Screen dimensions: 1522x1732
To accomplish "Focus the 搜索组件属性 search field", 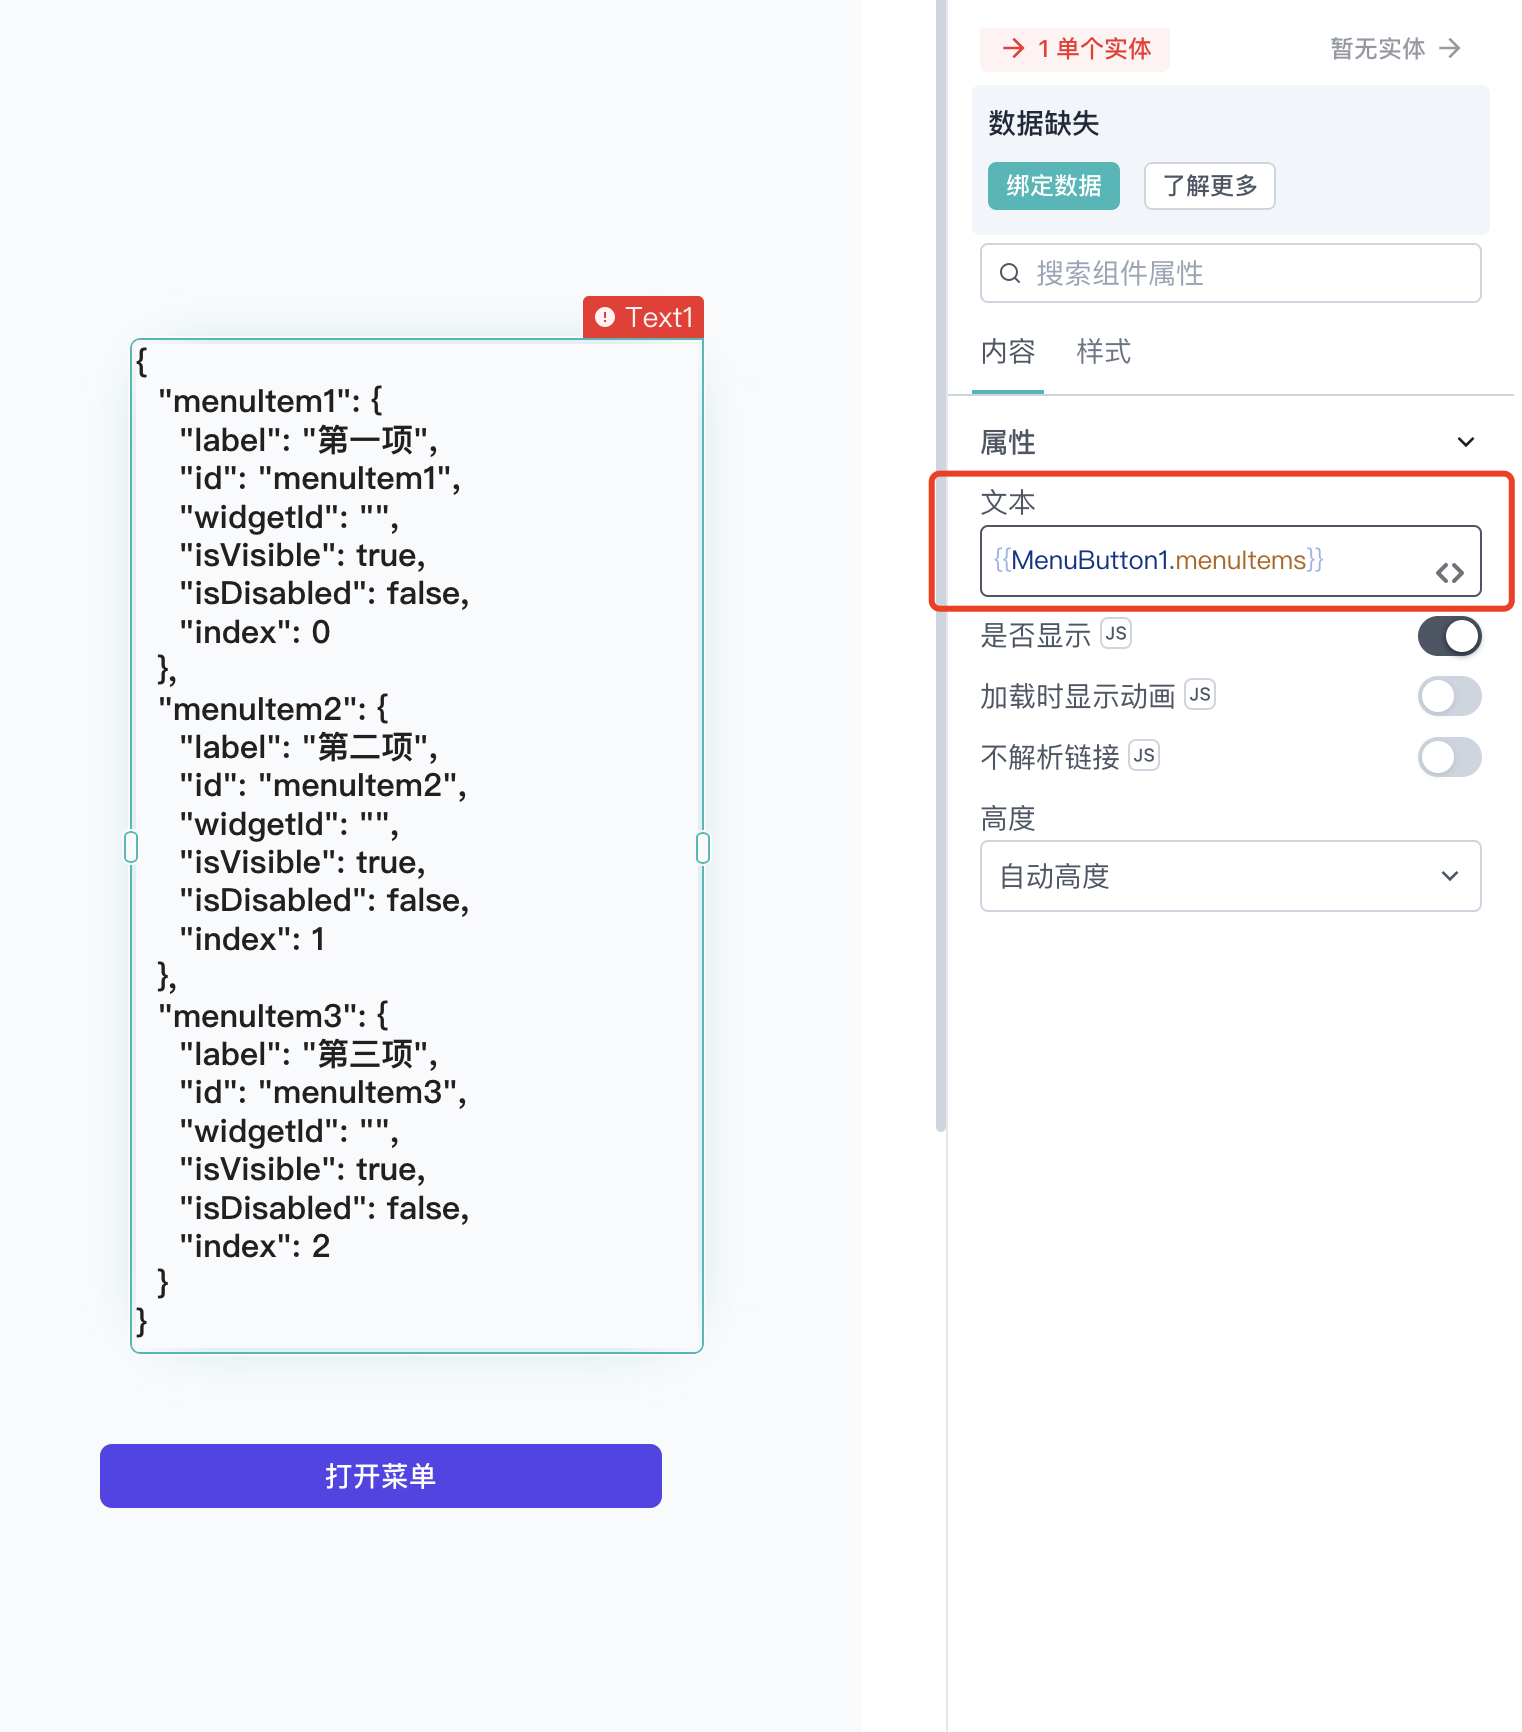I will [1230, 273].
